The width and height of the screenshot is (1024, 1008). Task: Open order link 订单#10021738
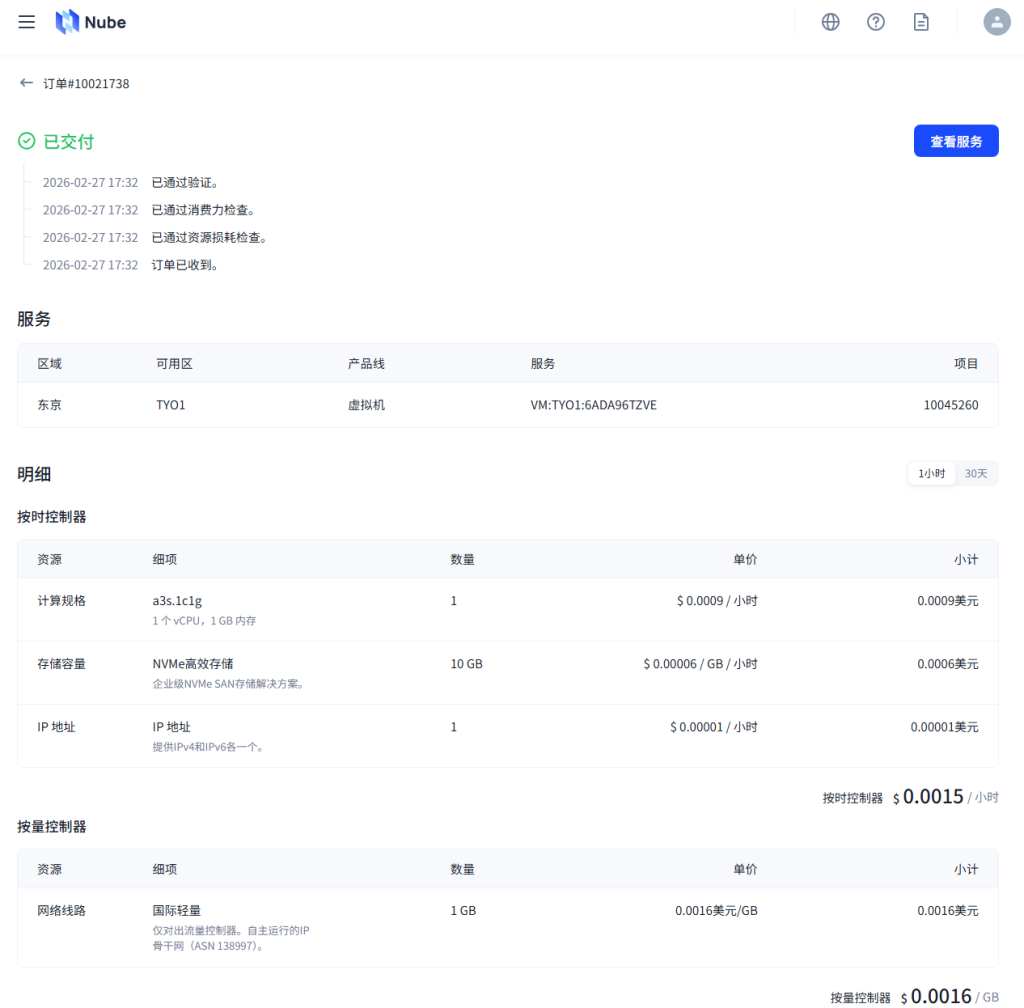point(85,83)
